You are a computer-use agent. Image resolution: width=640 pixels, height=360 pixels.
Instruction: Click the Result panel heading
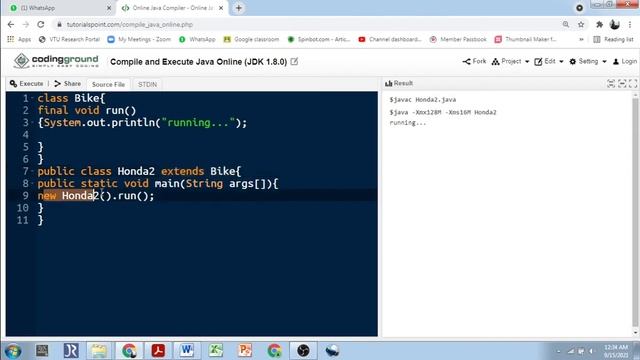399,83
